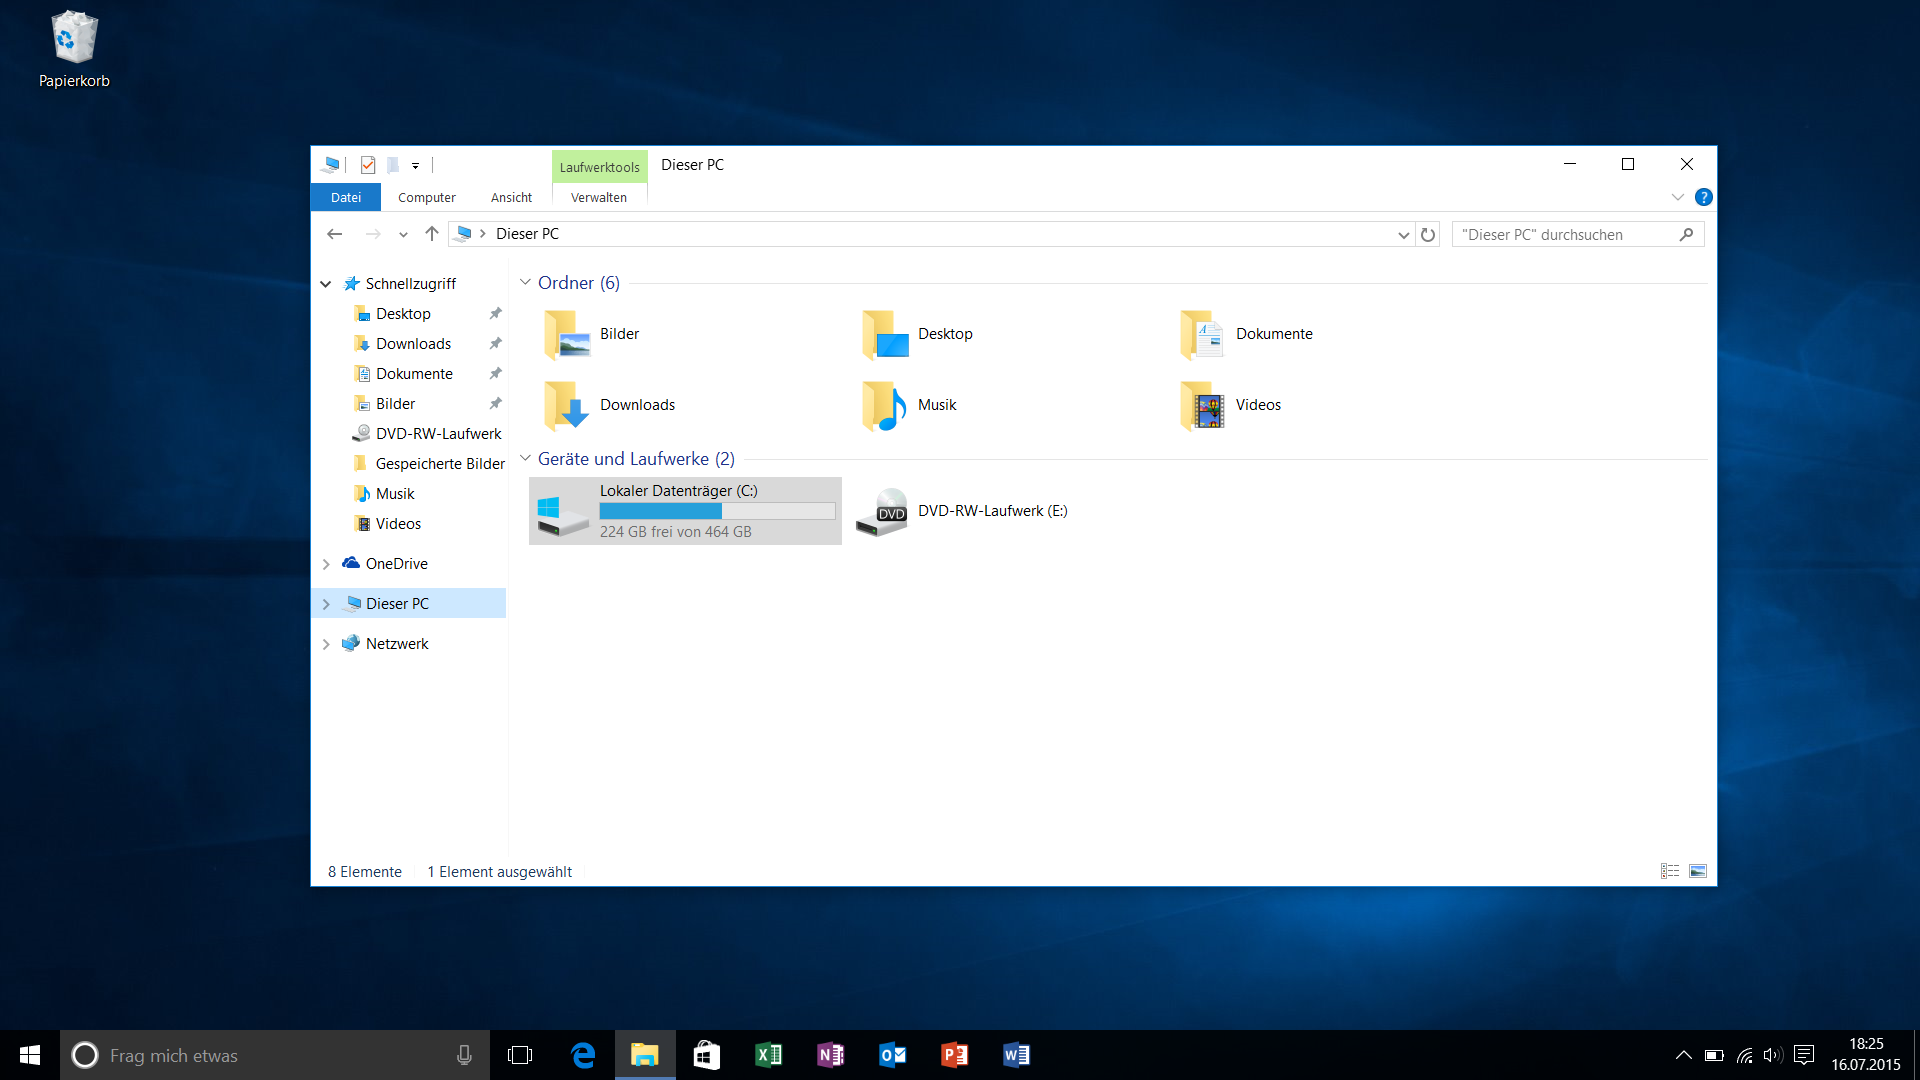Open Microsoft Edge from the taskbar
Screen dimensions: 1920x1080
coord(583,1055)
